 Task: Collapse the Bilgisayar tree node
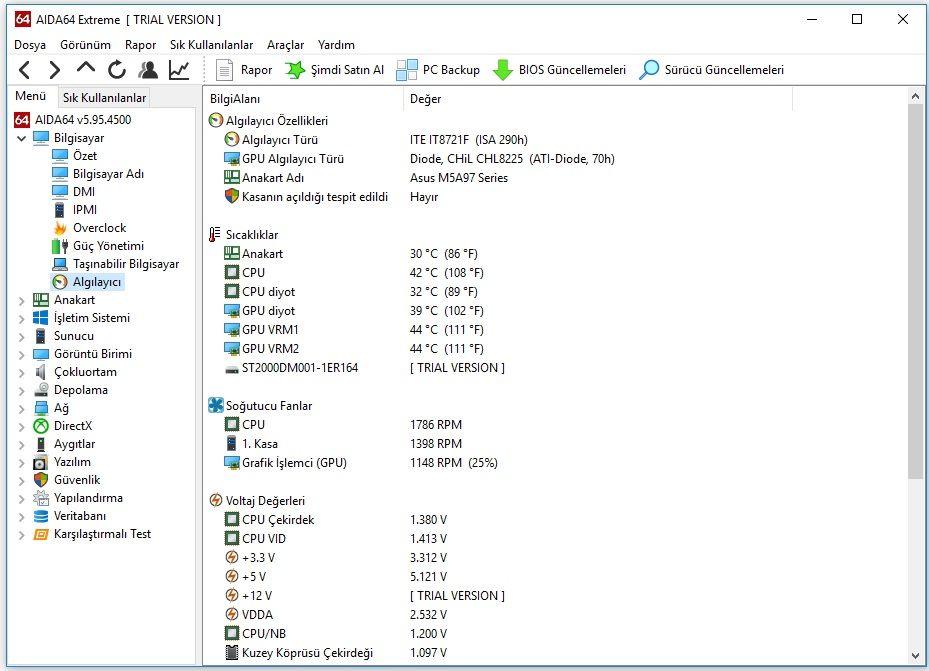pos(21,138)
